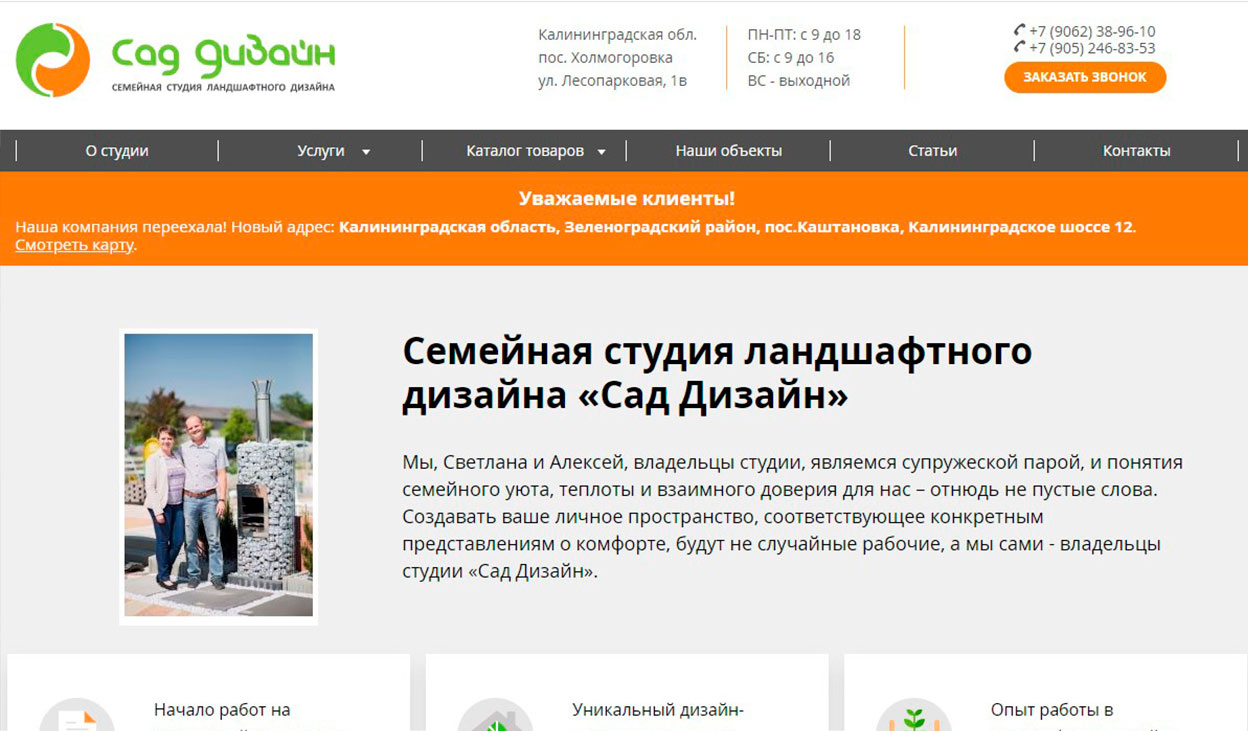
Task: Click the Сад Дизайн logo wordmark
Action: click(x=223, y=56)
